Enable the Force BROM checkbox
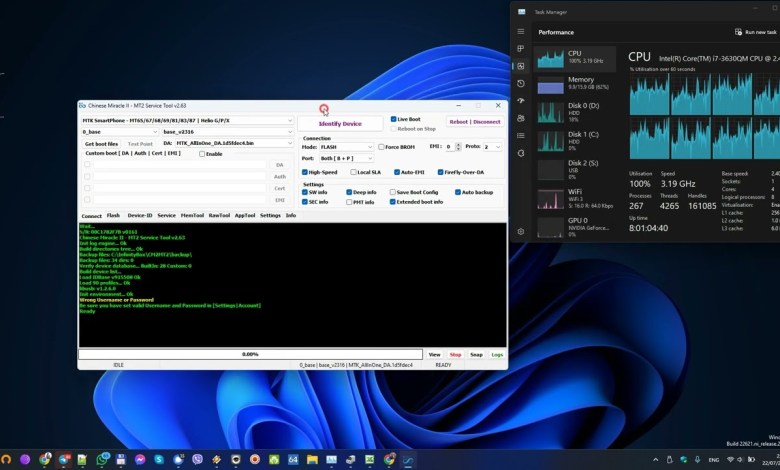Viewport: 780px width, 470px height. pyautogui.click(x=381, y=147)
